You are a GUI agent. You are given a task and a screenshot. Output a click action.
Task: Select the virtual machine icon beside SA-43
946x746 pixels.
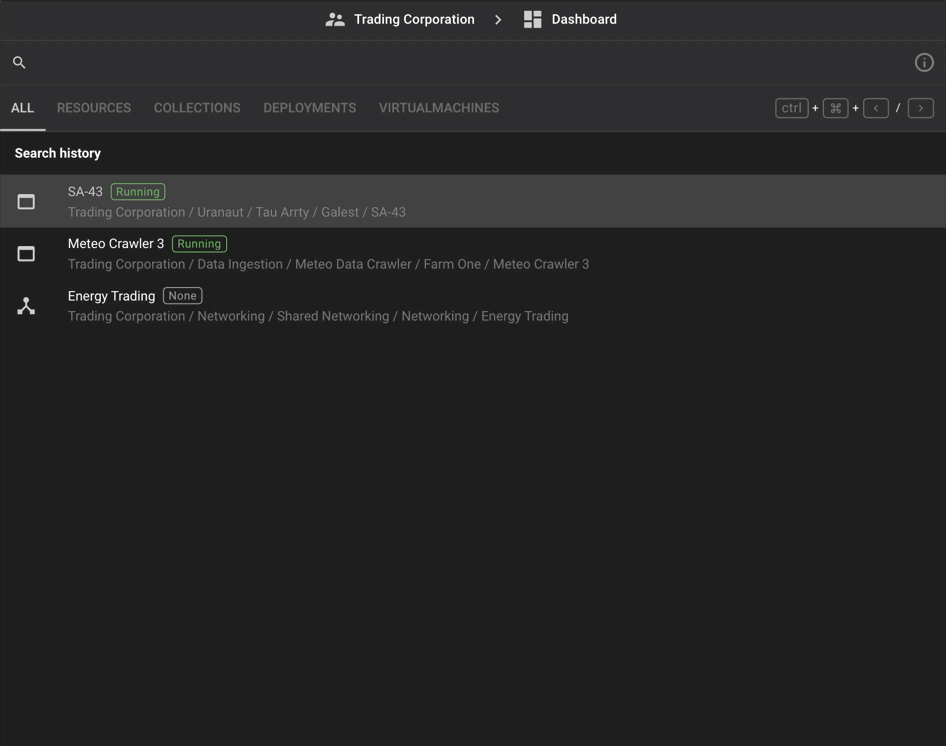[25, 200]
